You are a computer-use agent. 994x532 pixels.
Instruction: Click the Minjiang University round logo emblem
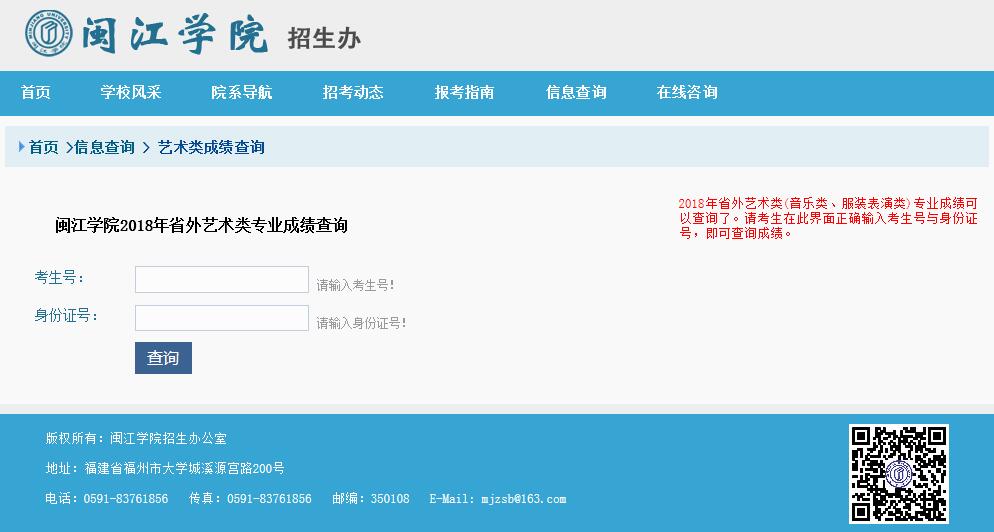pyautogui.click(x=48, y=33)
